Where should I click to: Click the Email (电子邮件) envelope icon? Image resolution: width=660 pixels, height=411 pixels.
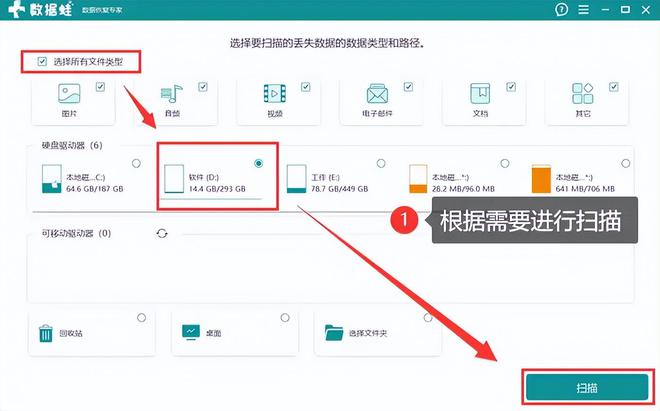tap(377, 93)
